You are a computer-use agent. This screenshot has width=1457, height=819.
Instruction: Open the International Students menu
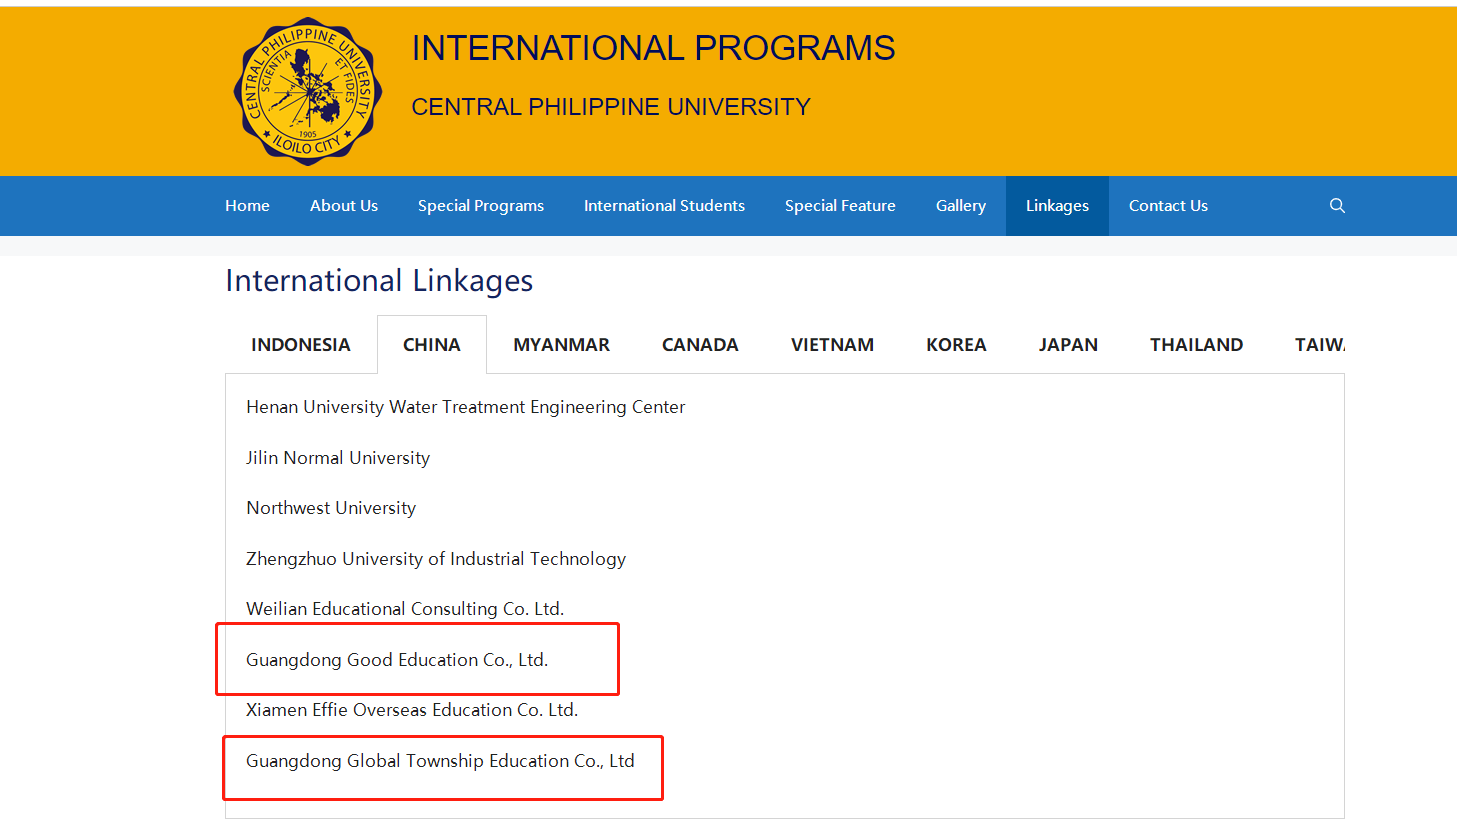click(x=664, y=206)
